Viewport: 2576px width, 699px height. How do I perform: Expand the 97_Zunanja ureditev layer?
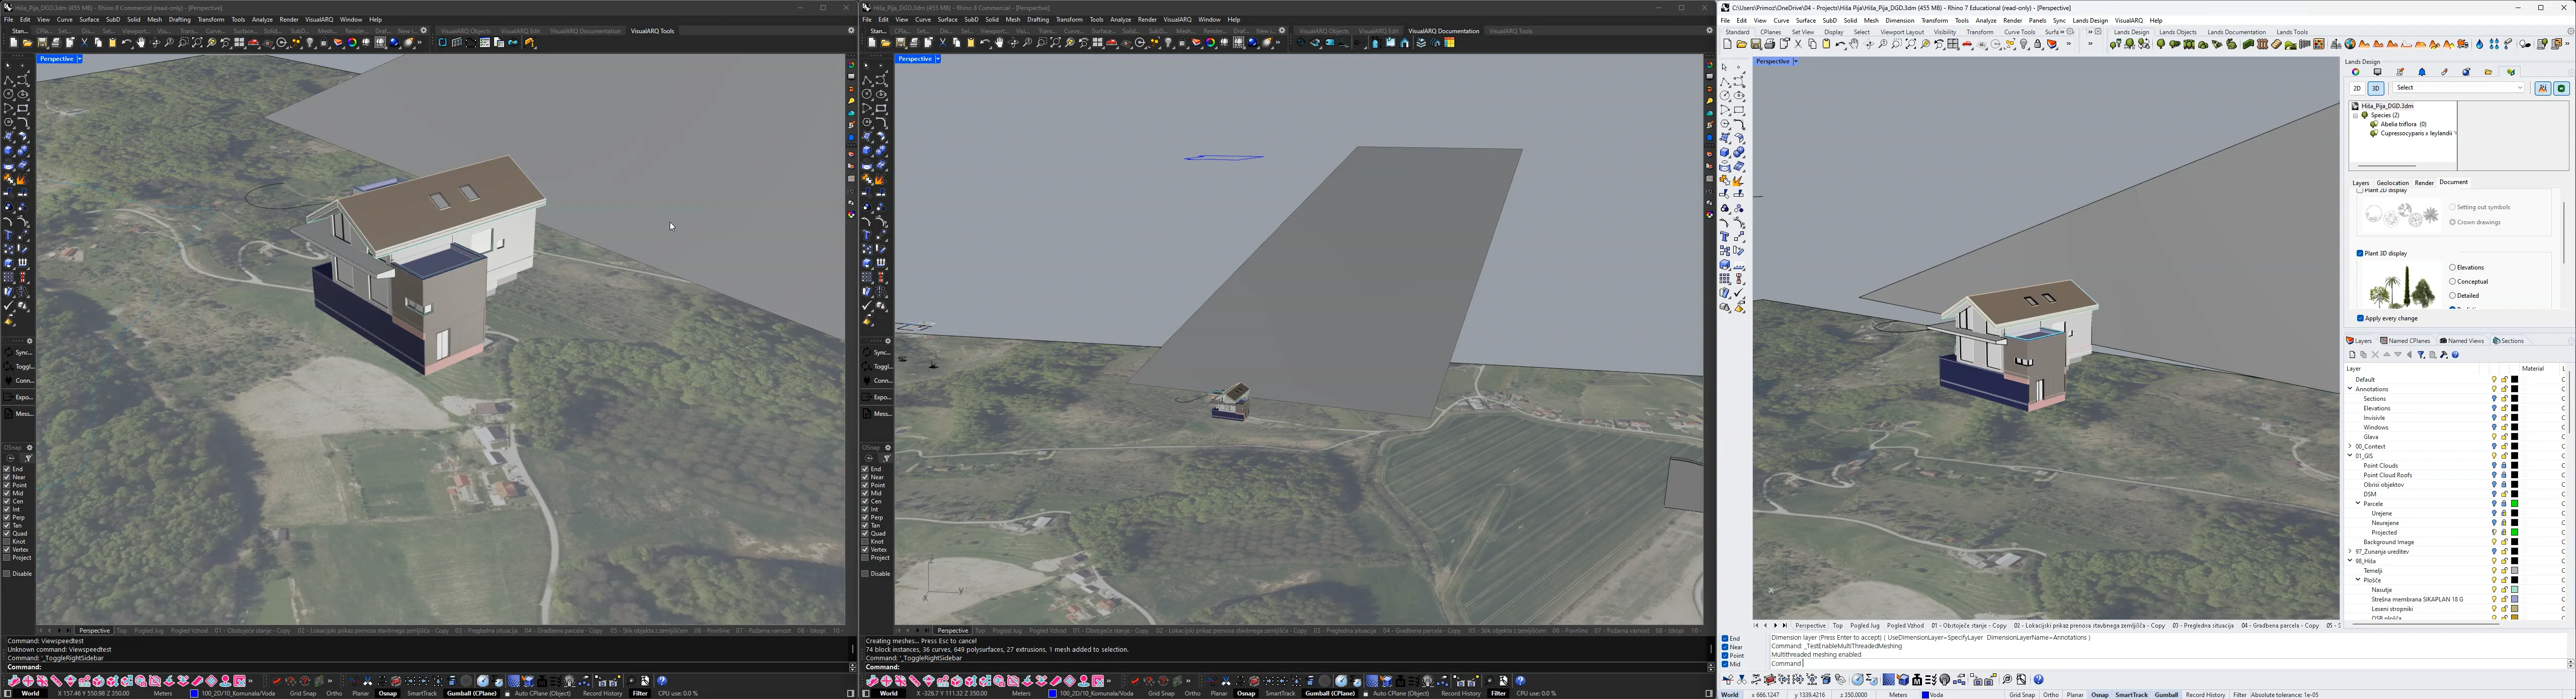coord(2350,551)
